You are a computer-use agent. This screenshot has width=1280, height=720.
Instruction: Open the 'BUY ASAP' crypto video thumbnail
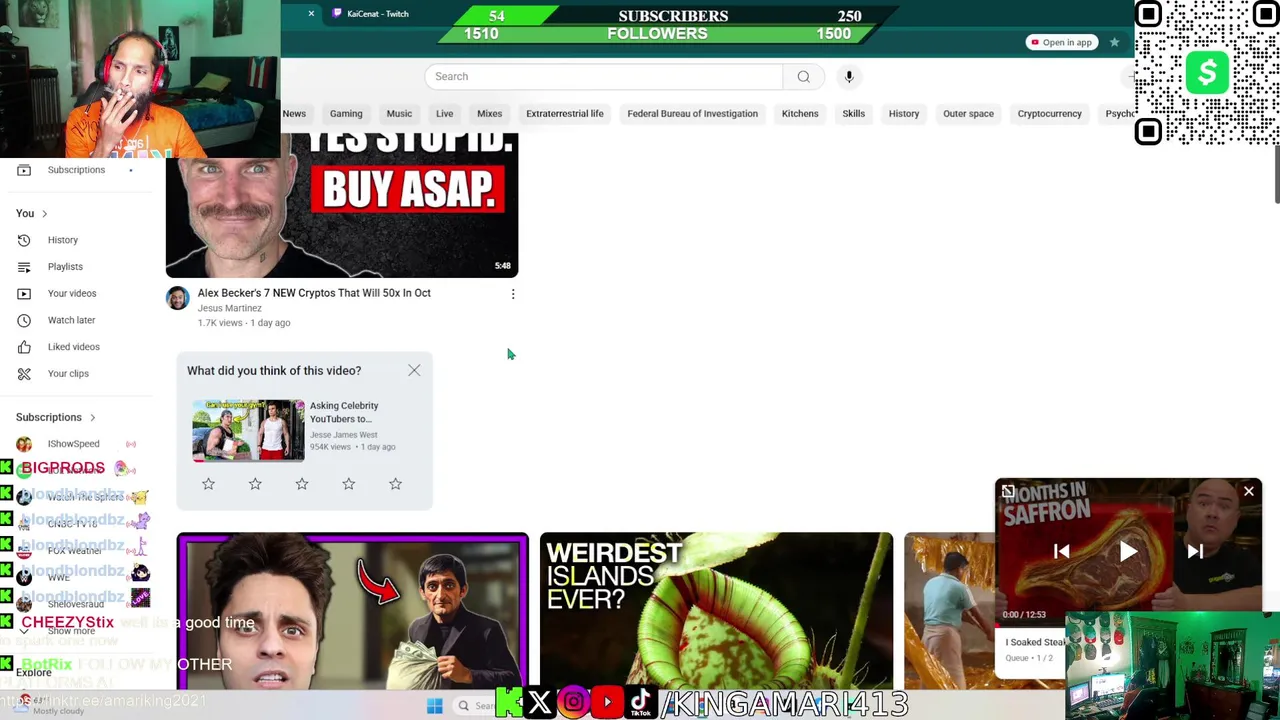point(342,205)
